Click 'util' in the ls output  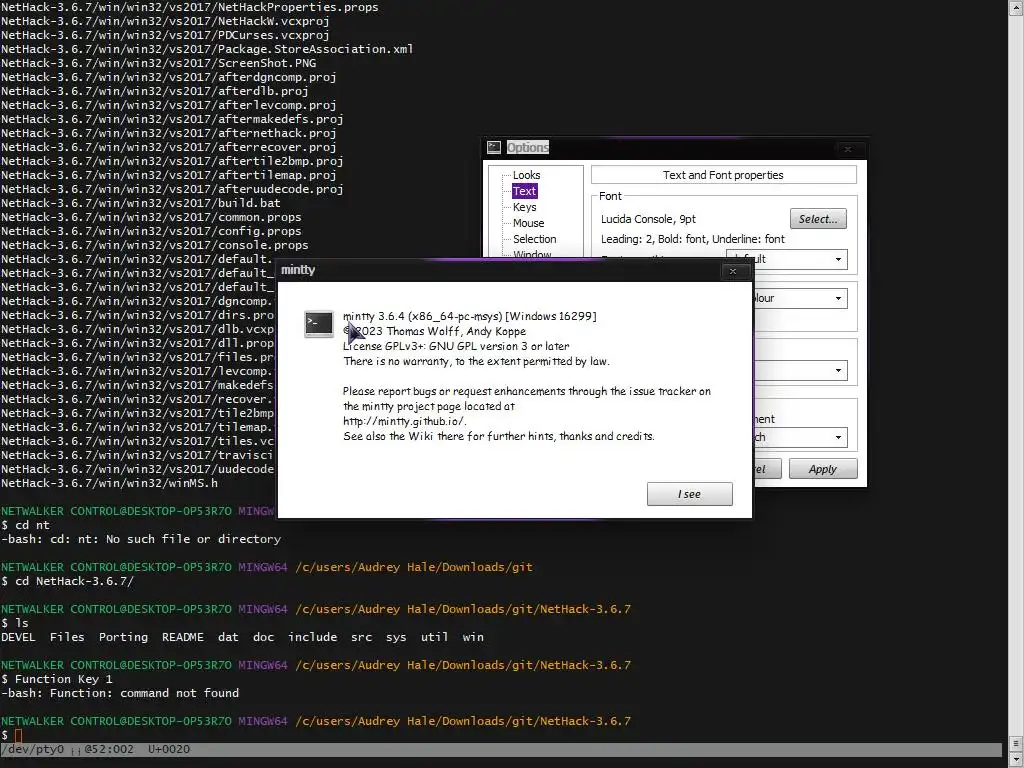point(434,637)
